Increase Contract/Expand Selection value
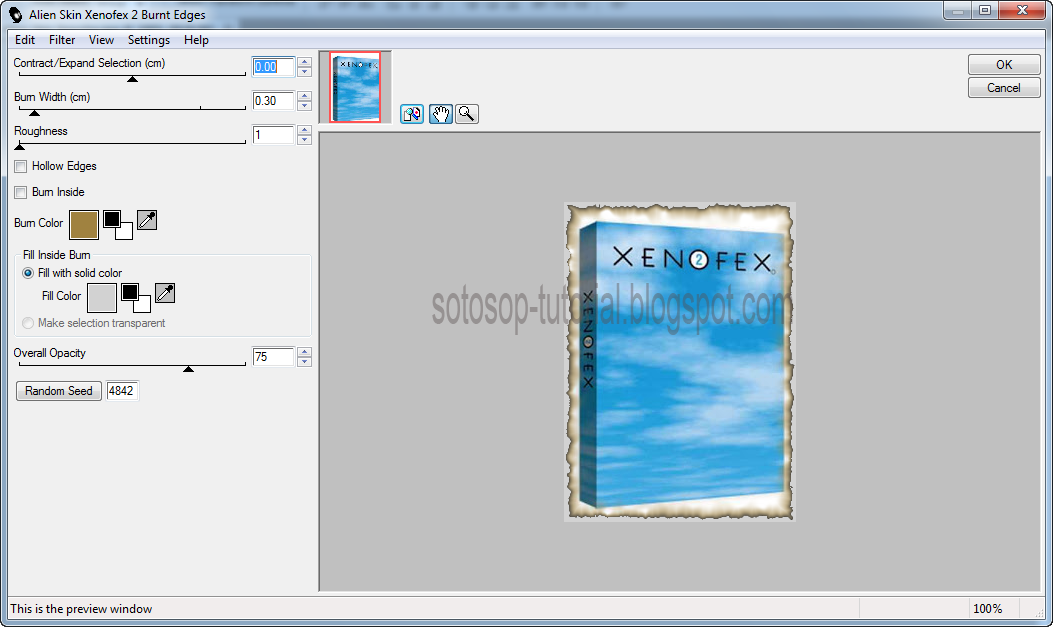1053x627 pixels. click(x=304, y=62)
